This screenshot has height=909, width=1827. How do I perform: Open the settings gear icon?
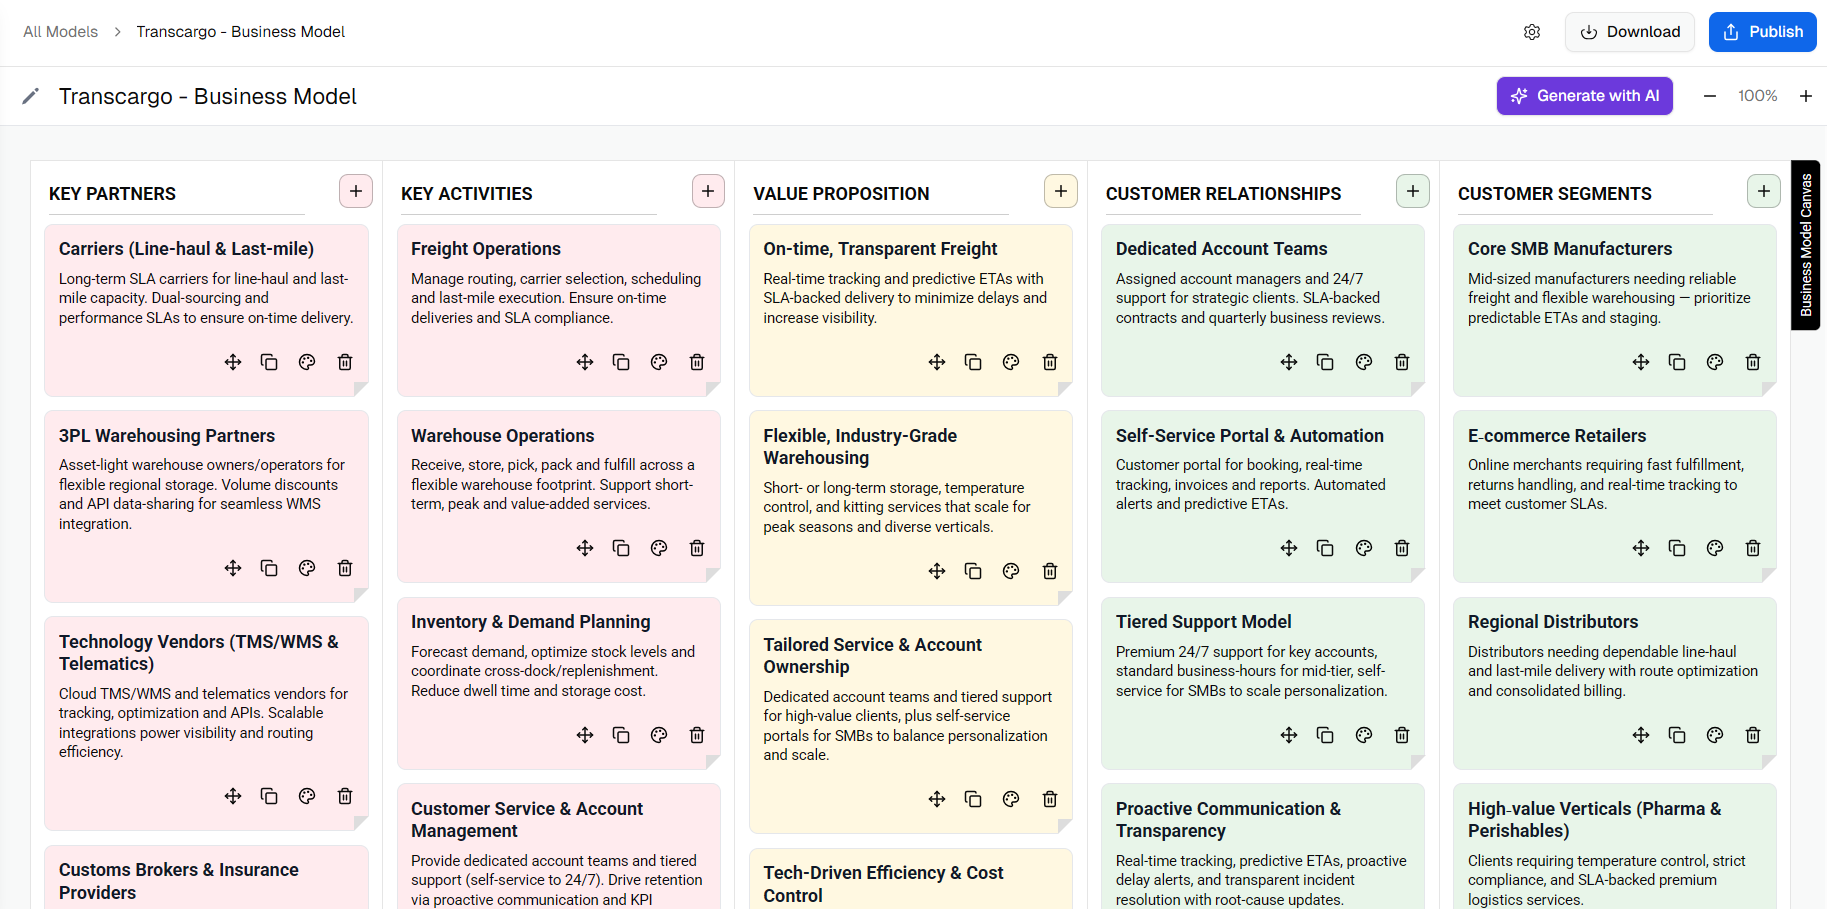tap(1532, 32)
